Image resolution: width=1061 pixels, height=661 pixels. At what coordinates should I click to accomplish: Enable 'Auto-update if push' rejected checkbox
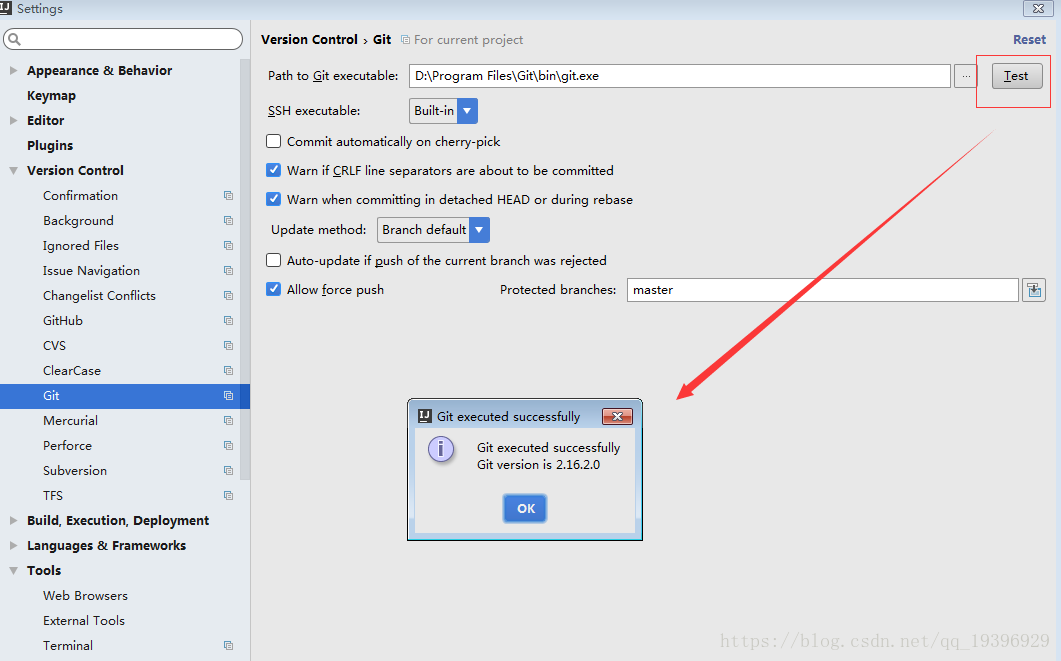point(273,260)
